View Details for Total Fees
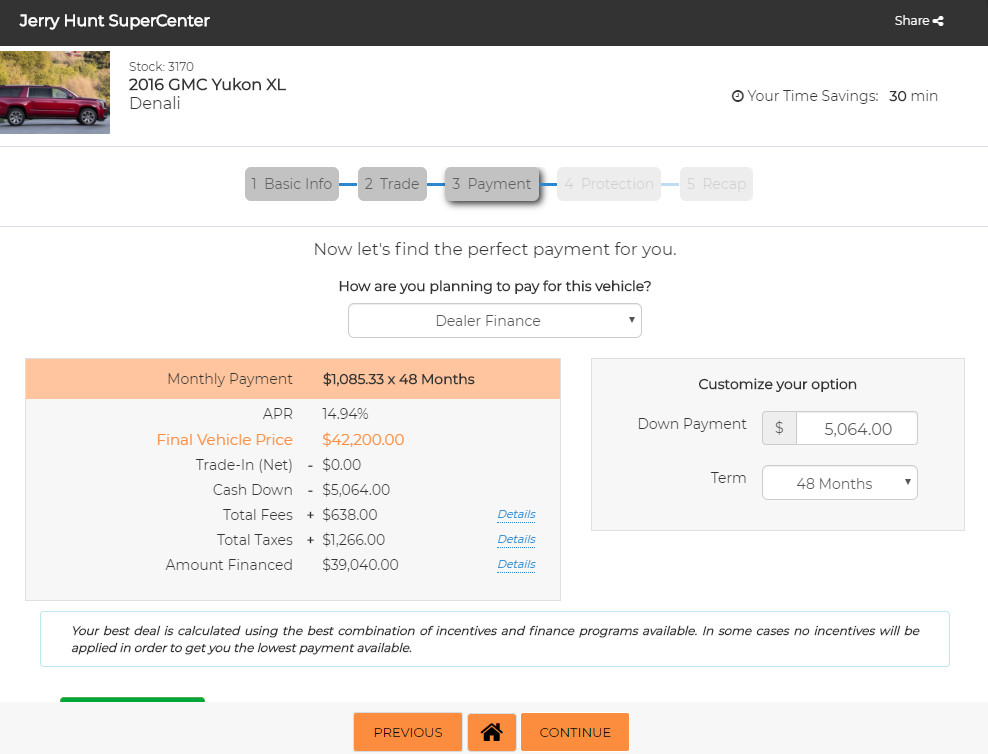 516,515
